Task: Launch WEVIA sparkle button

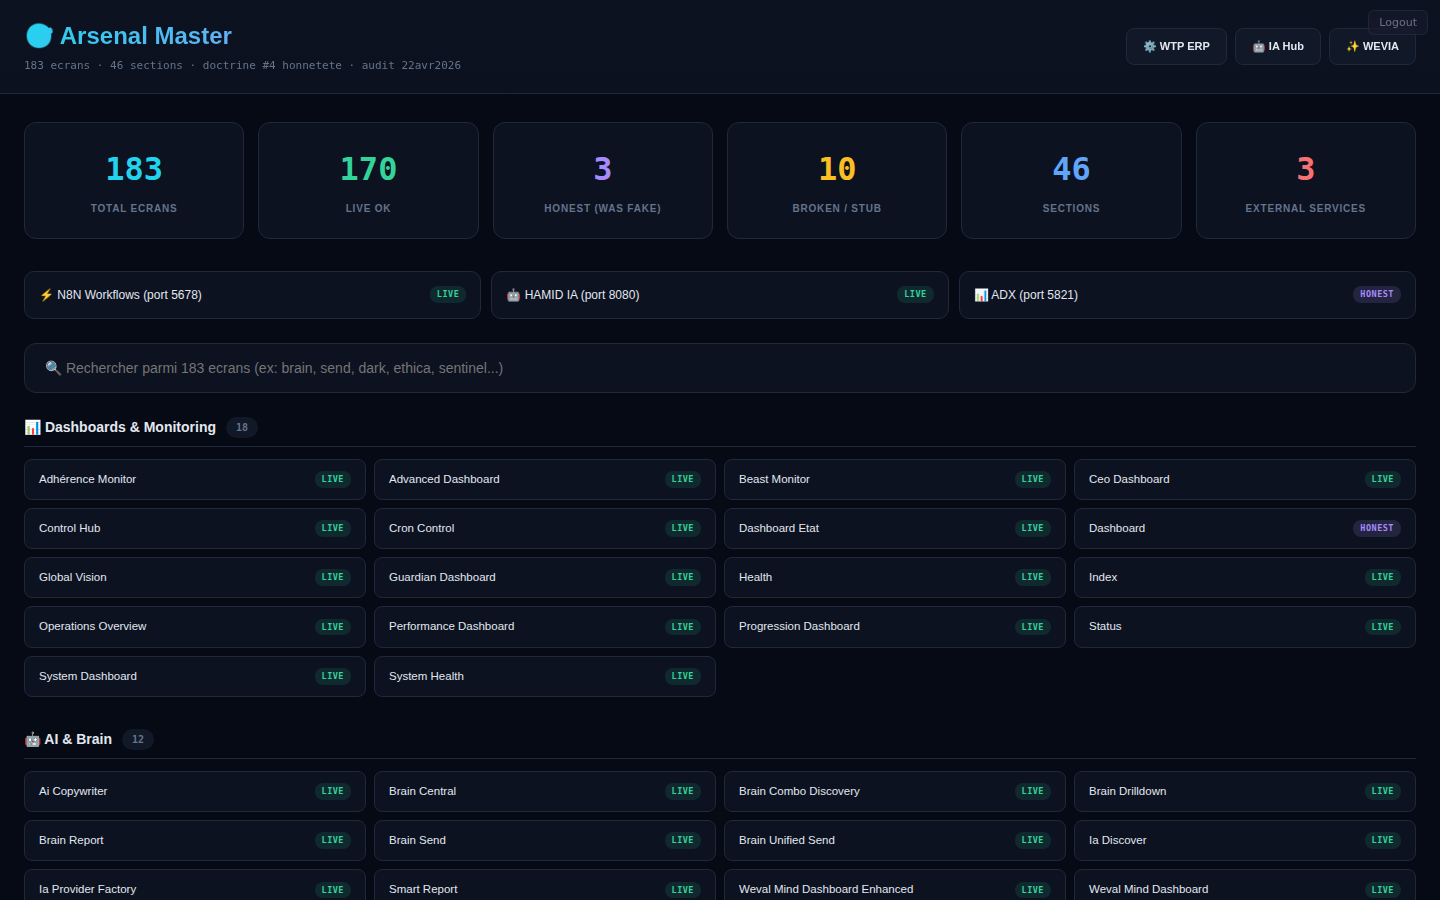Action: [1372, 47]
